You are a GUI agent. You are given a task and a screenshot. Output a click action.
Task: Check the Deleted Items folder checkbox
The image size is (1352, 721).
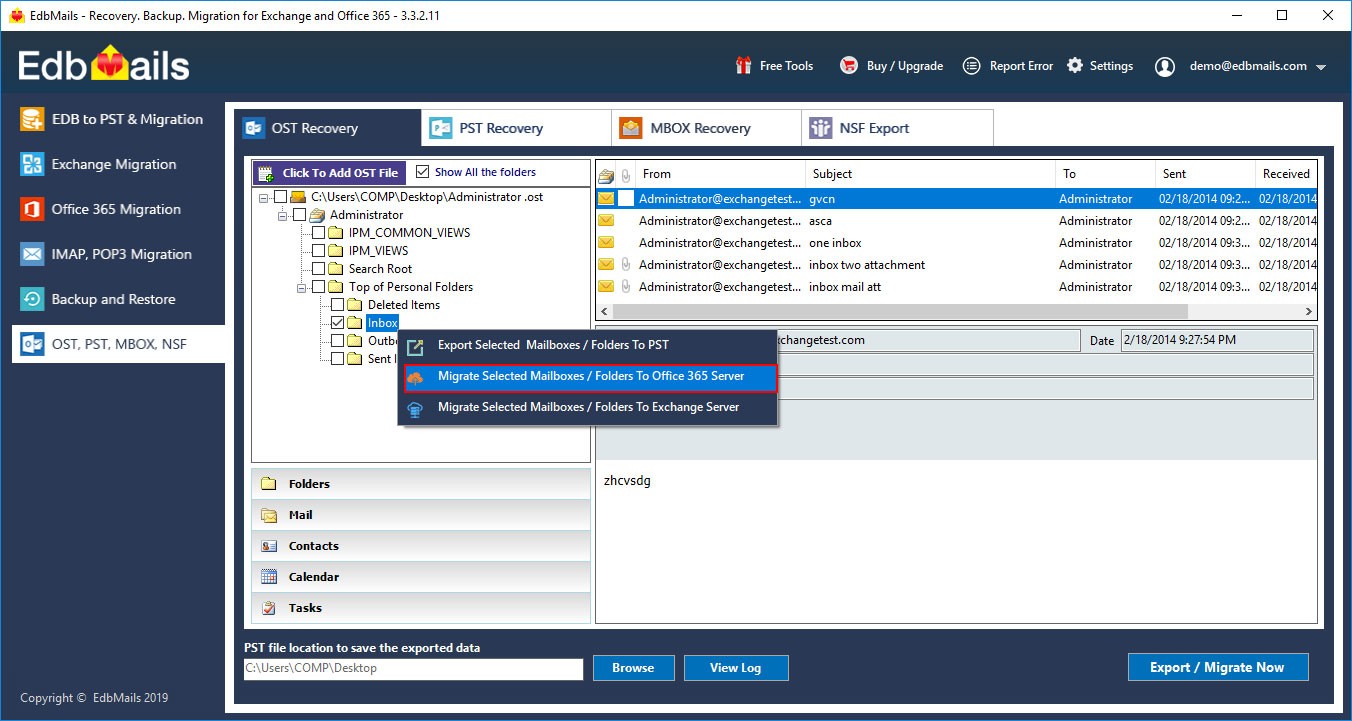tap(337, 304)
